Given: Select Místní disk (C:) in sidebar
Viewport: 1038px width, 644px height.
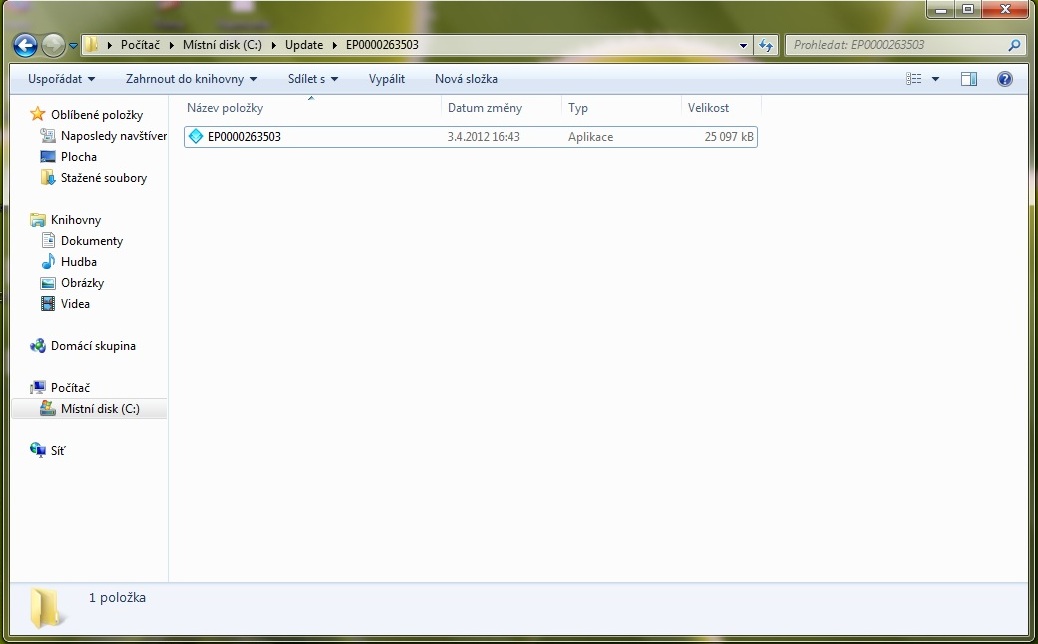Looking at the screenshot, I should (100, 409).
